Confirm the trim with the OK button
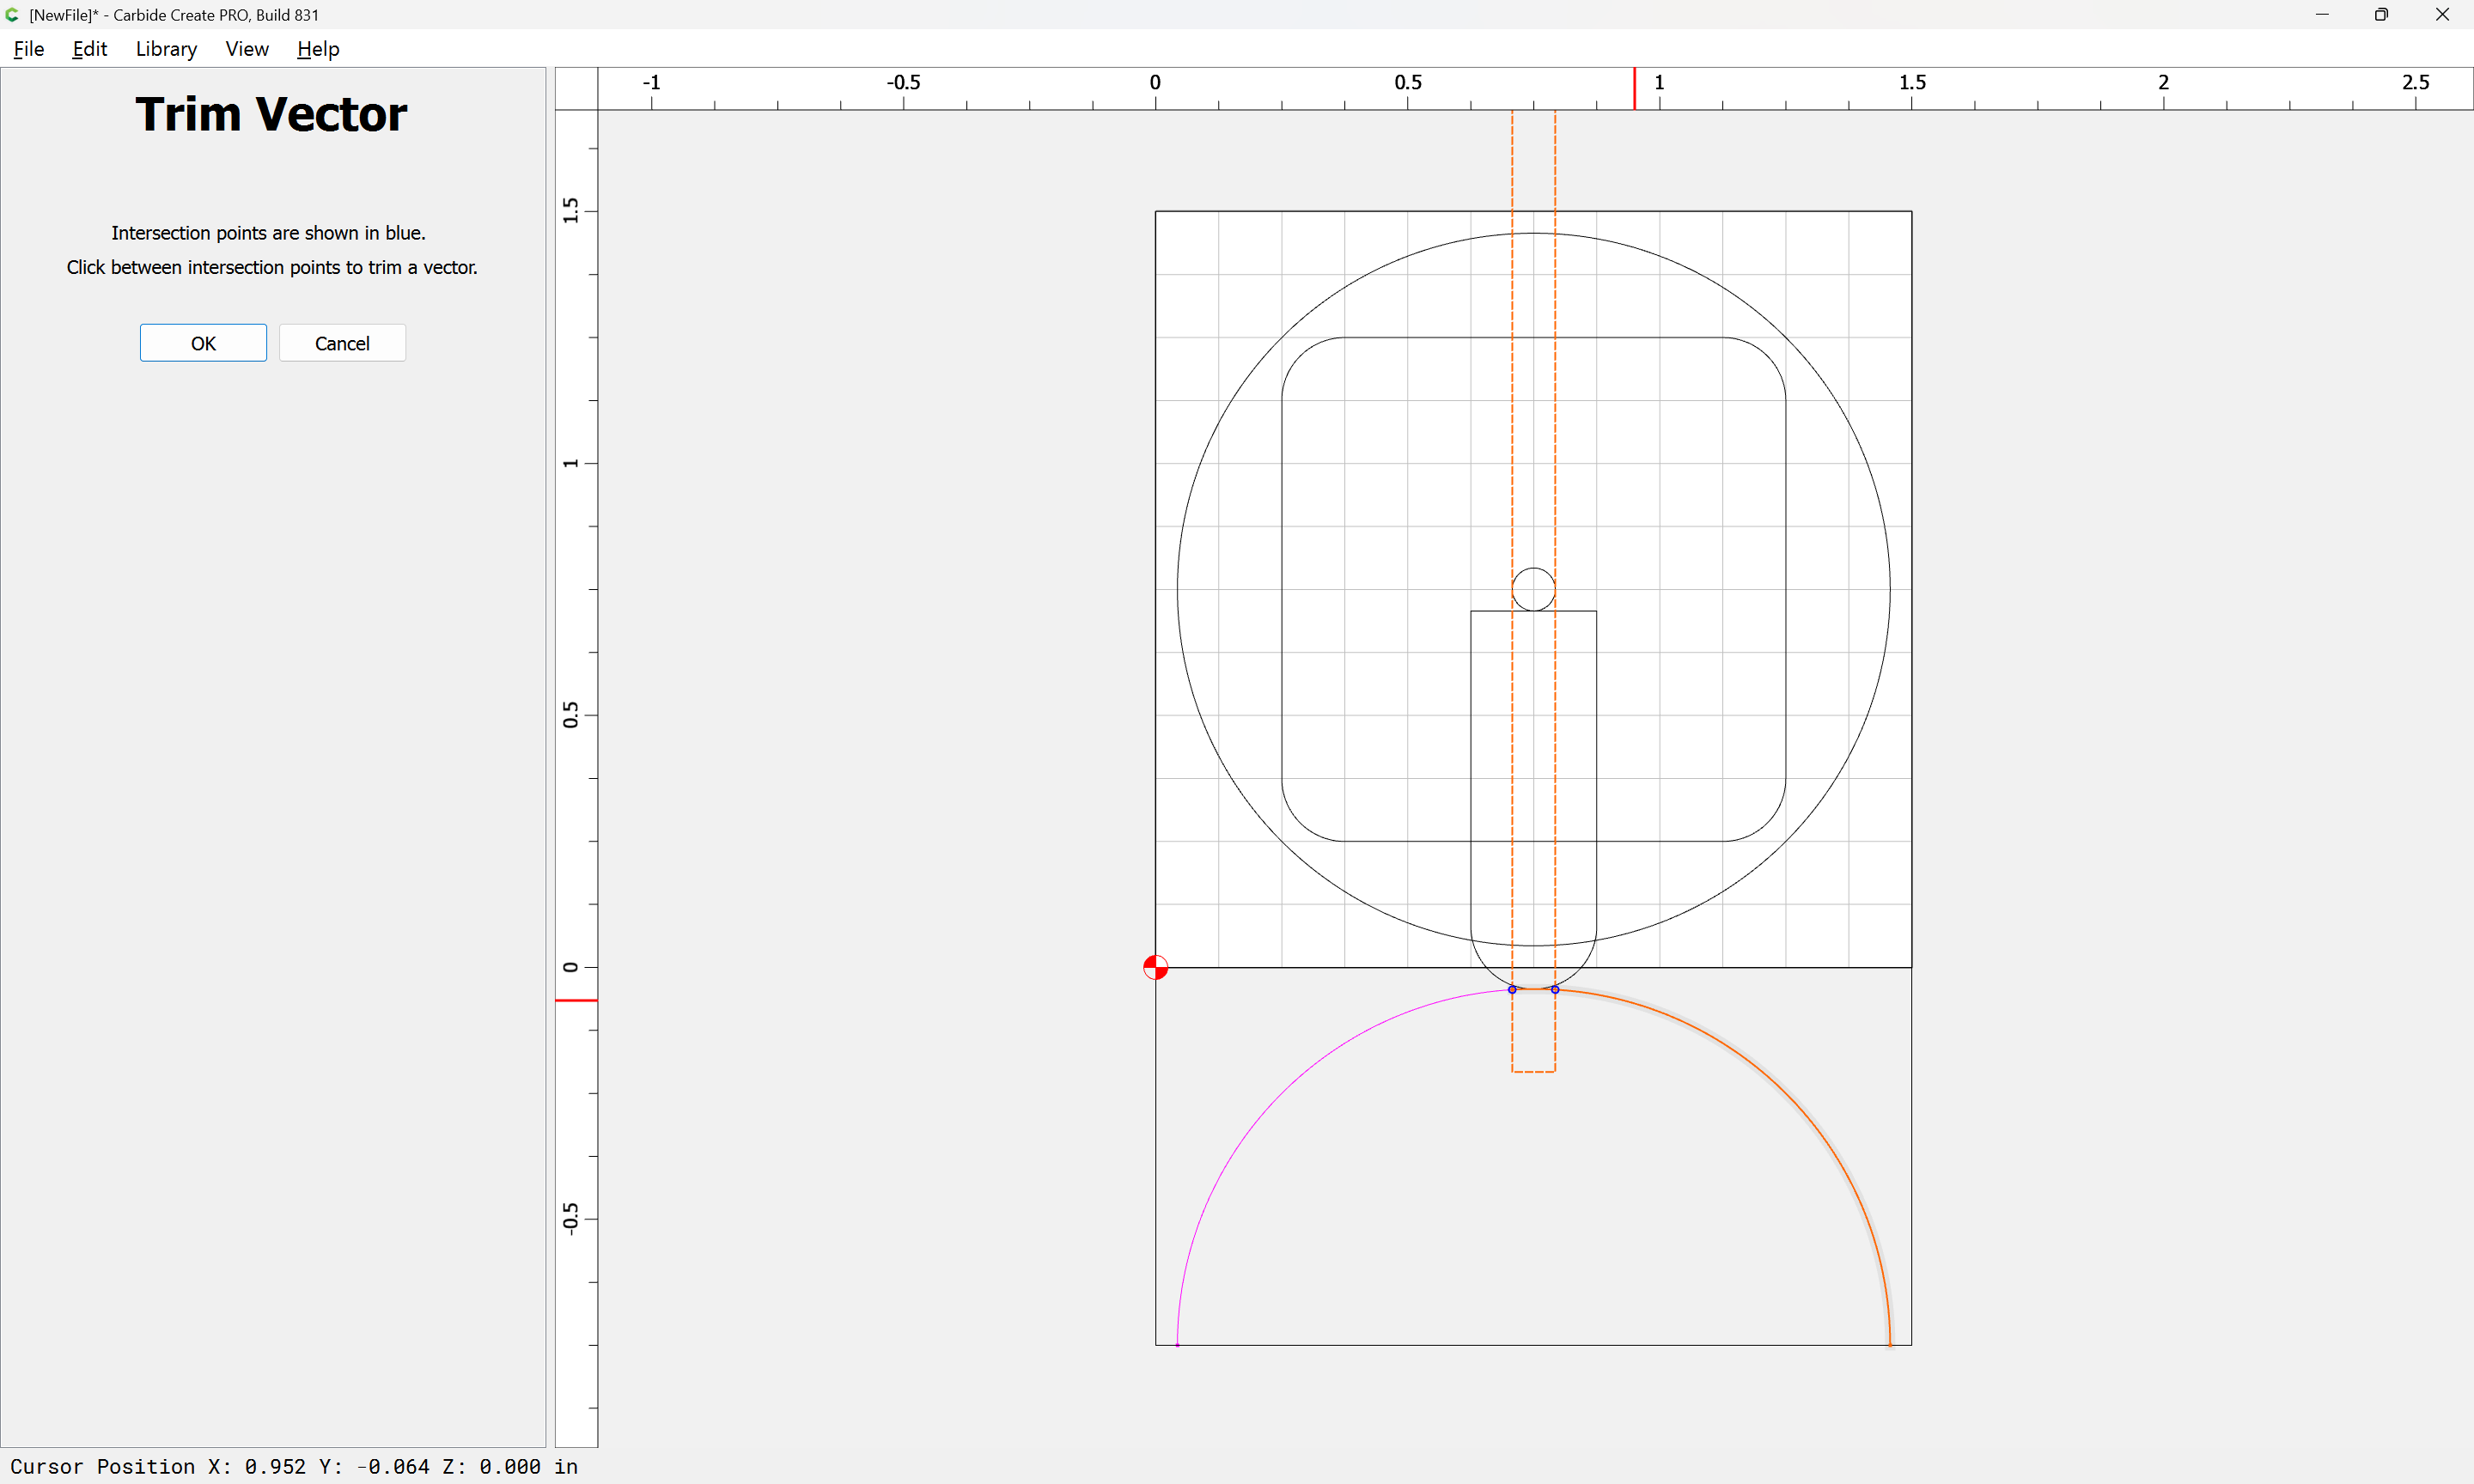 (x=203, y=343)
